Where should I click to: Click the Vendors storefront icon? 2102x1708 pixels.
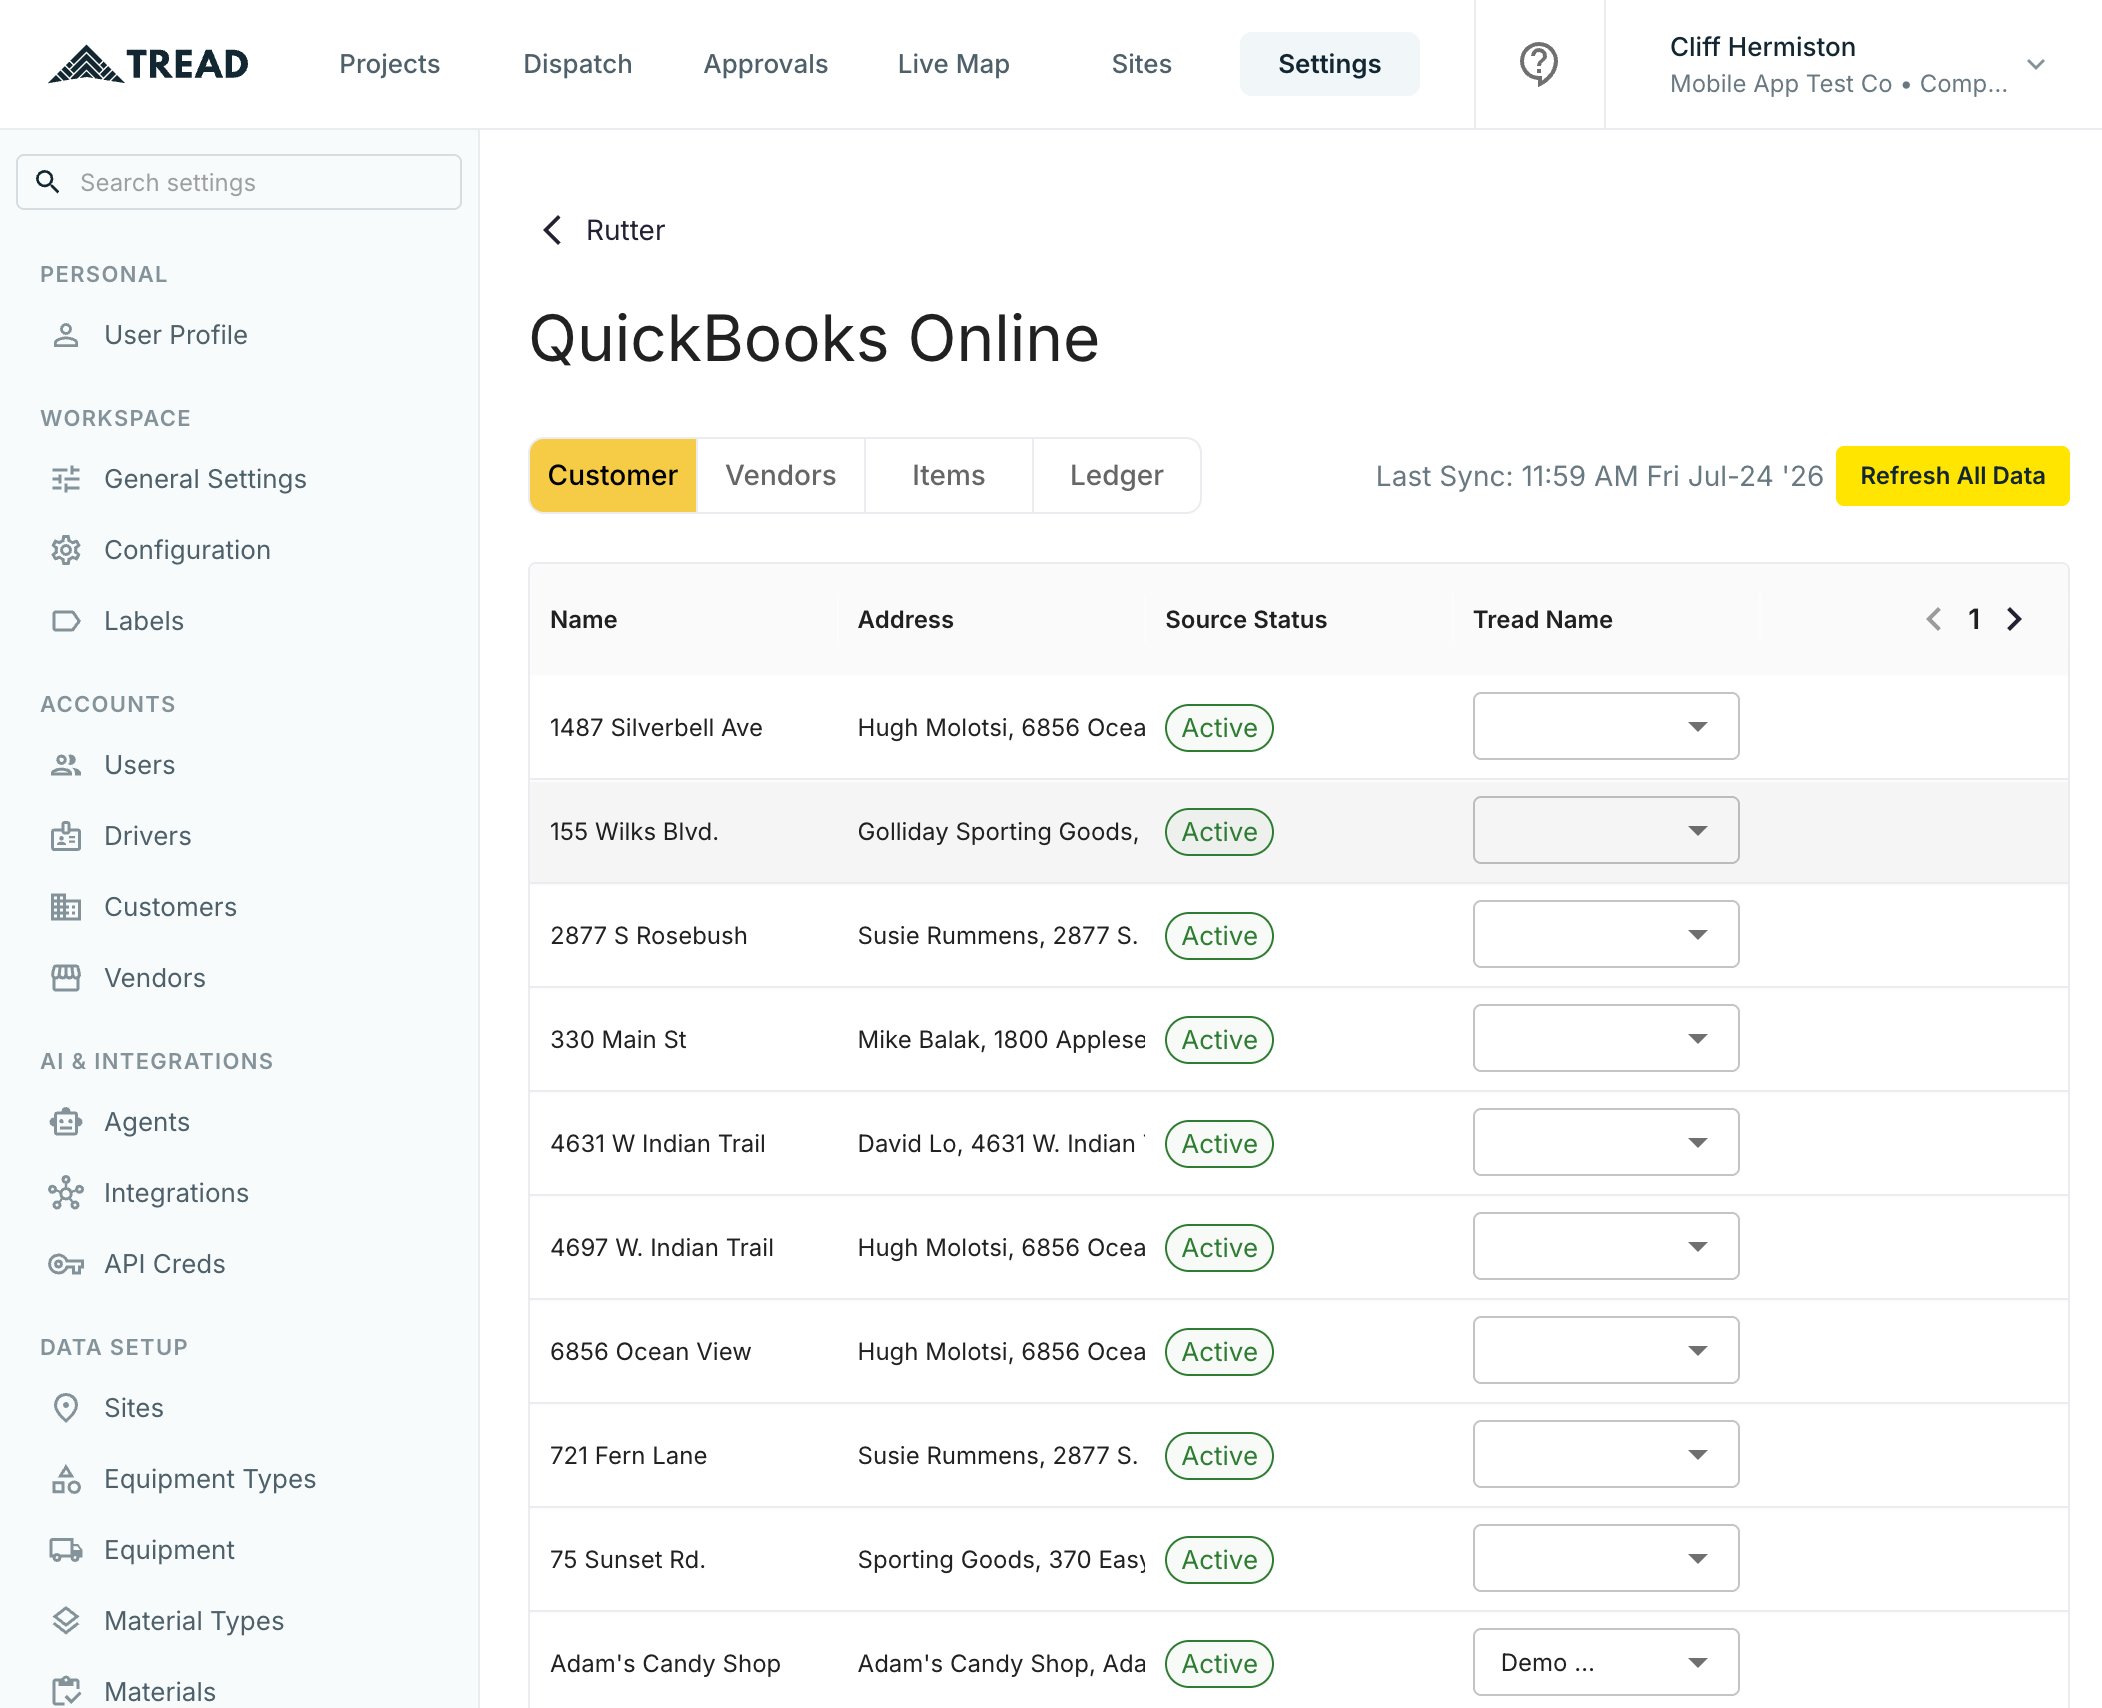(x=66, y=978)
